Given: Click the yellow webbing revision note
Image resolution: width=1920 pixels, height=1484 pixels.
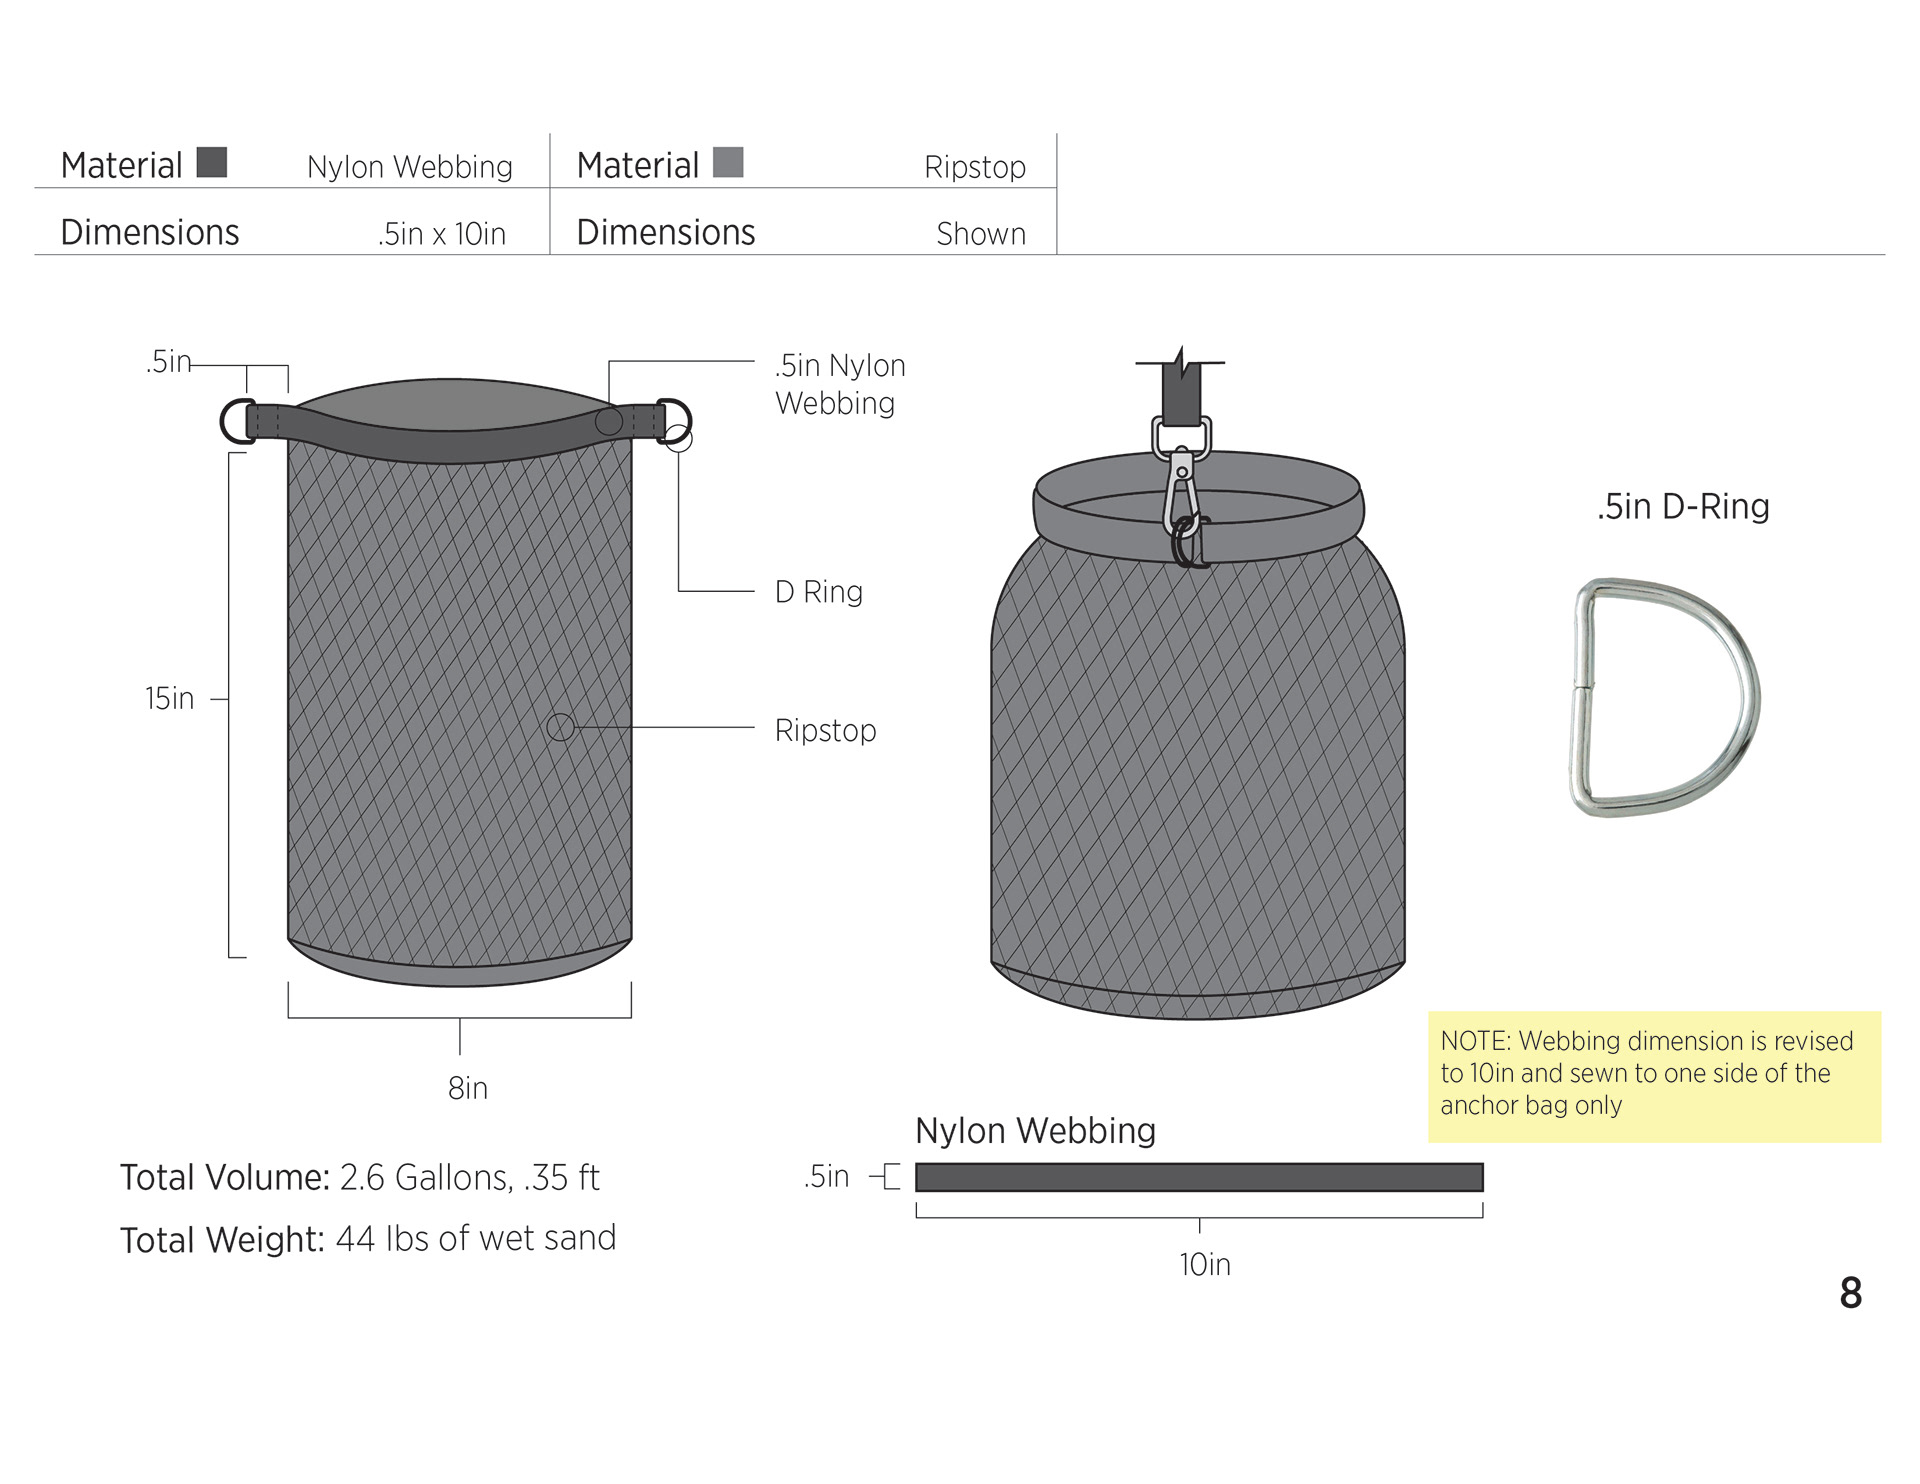Looking at the screenshot, I should tap(1654, 1077).
